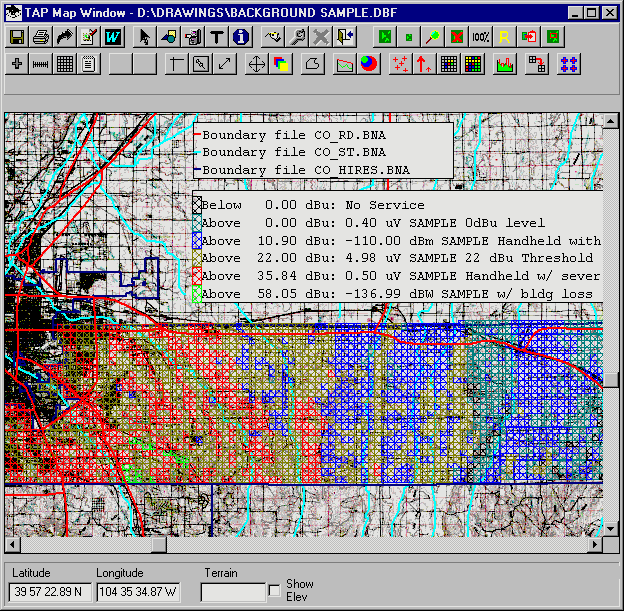Viewport: 624px width, 611px height.
Task: Click the Latitude value field
Action: click(x=50, y=592)
